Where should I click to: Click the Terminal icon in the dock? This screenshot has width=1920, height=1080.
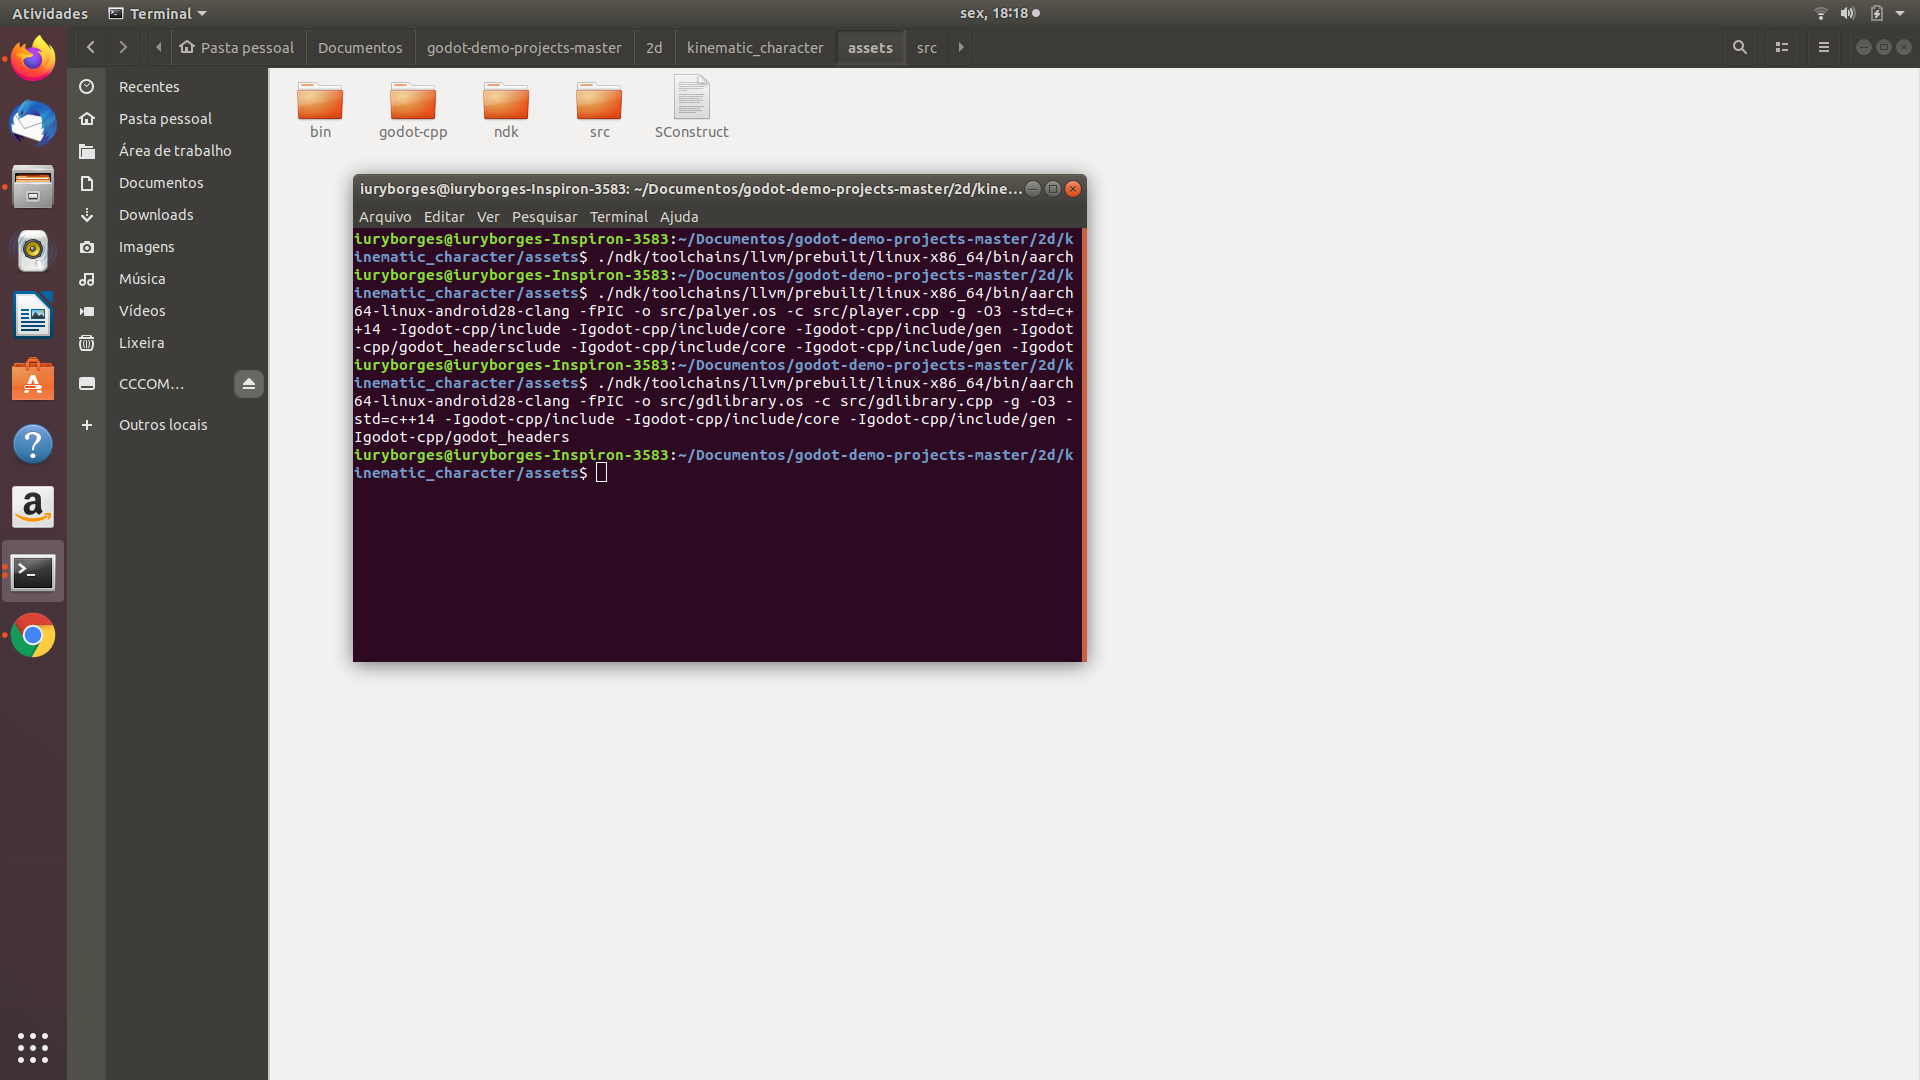(33, 572)
